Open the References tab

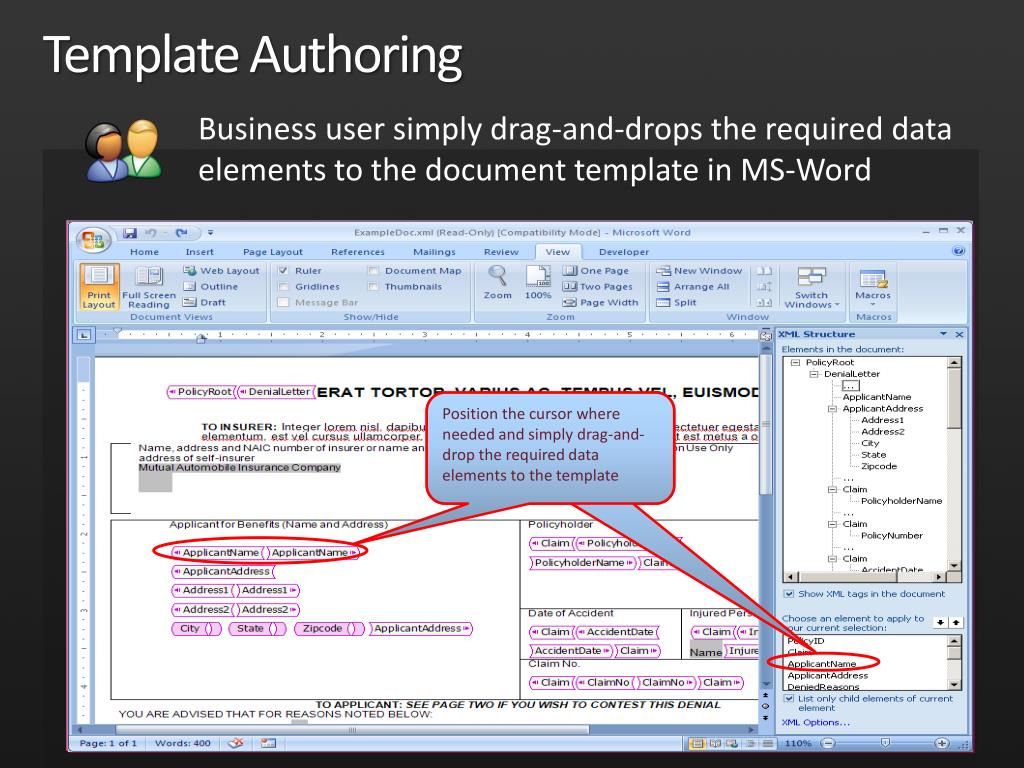tap(358, 251)
